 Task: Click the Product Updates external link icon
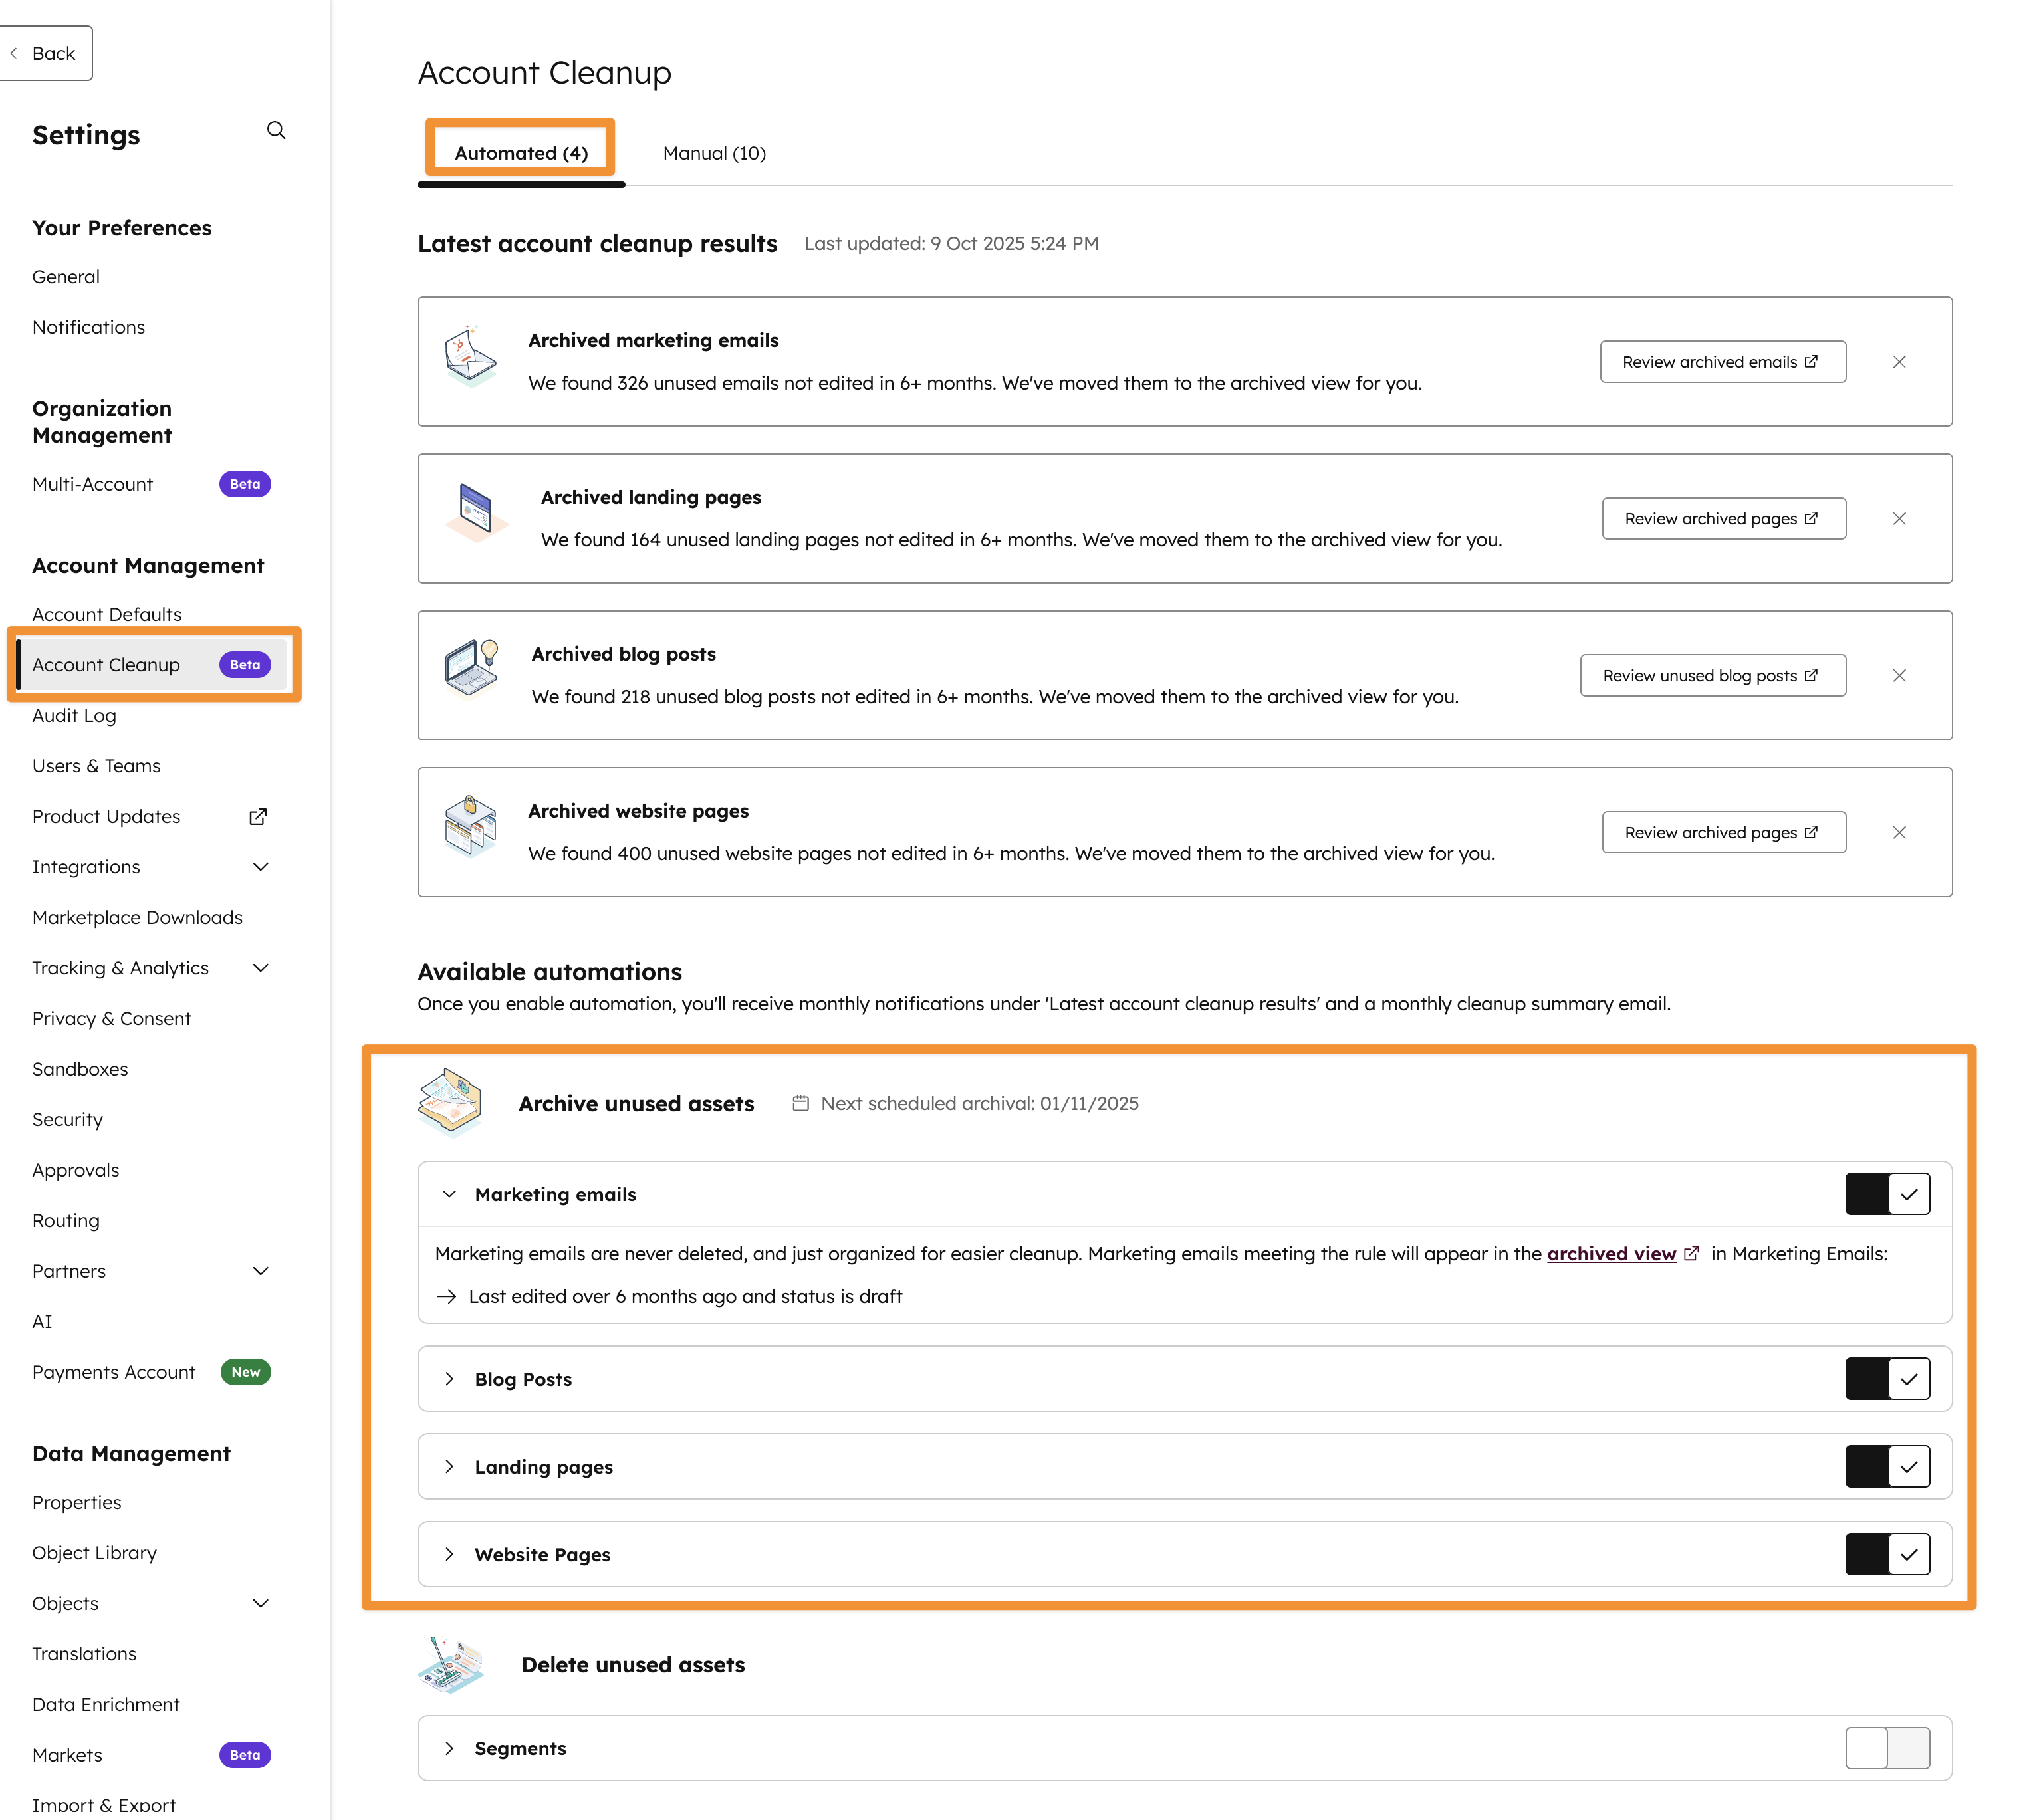click(x=258, y=817)
